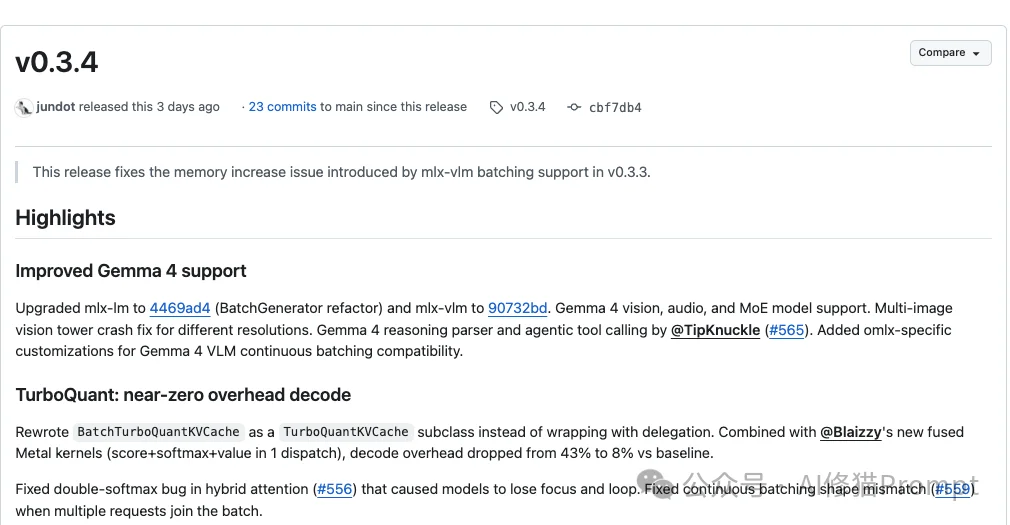Screen dimensions: 1010x525
Task: Open the 23 commits link
Action: pyautogui.click(x=282, y=107)
